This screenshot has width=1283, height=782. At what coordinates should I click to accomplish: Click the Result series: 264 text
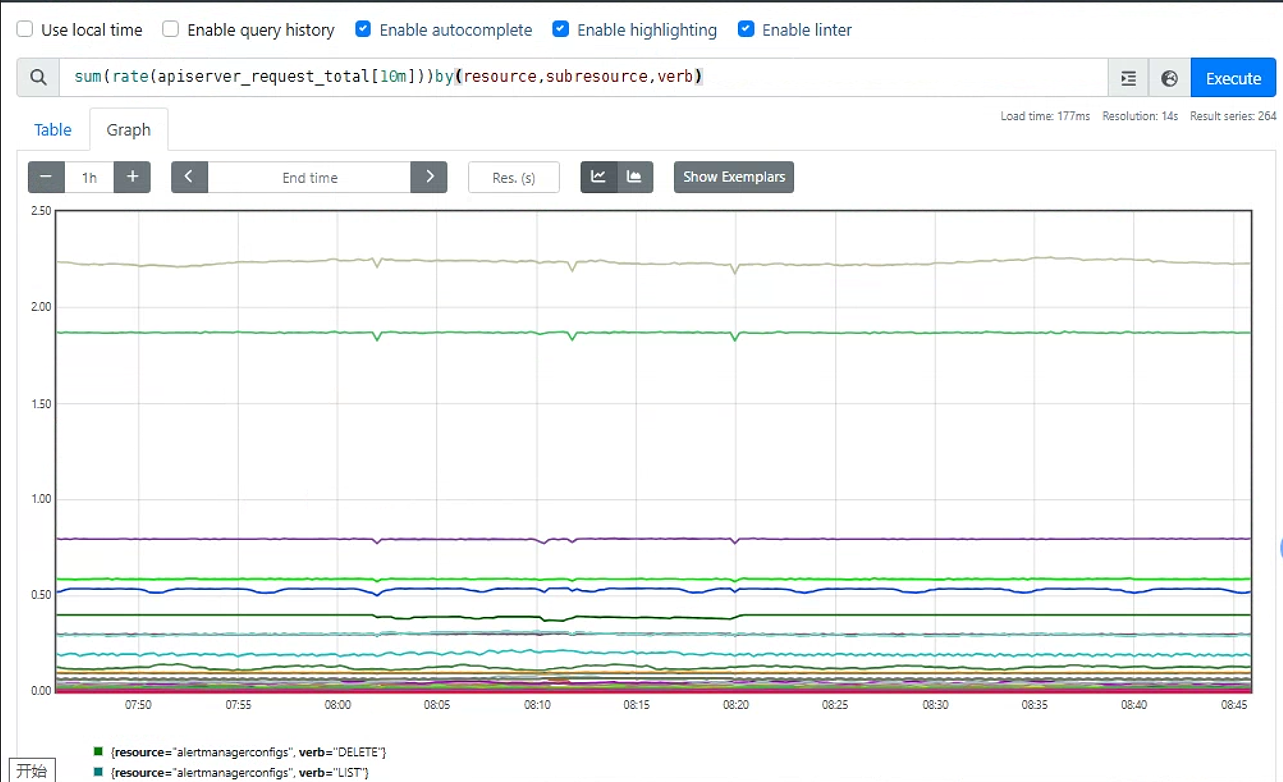[x=1233, y=116]
